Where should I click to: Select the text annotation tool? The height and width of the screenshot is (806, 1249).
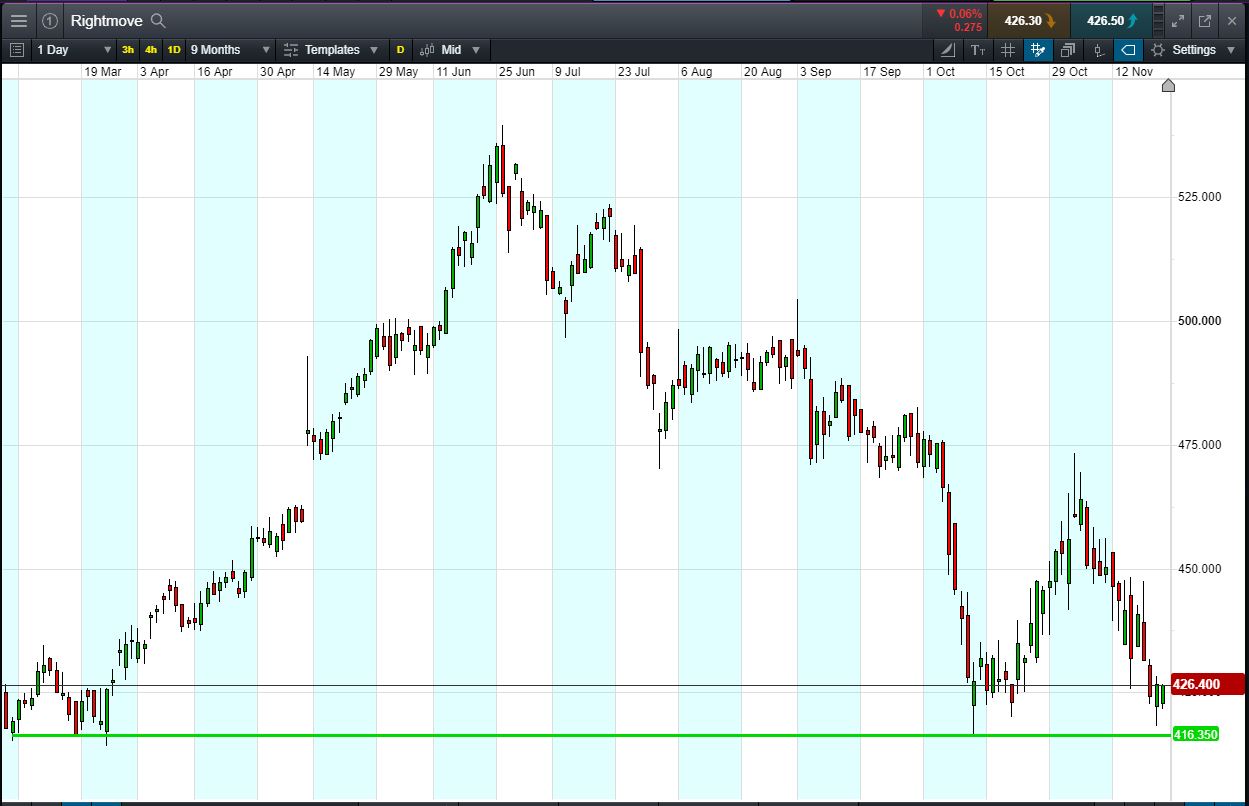978,49
